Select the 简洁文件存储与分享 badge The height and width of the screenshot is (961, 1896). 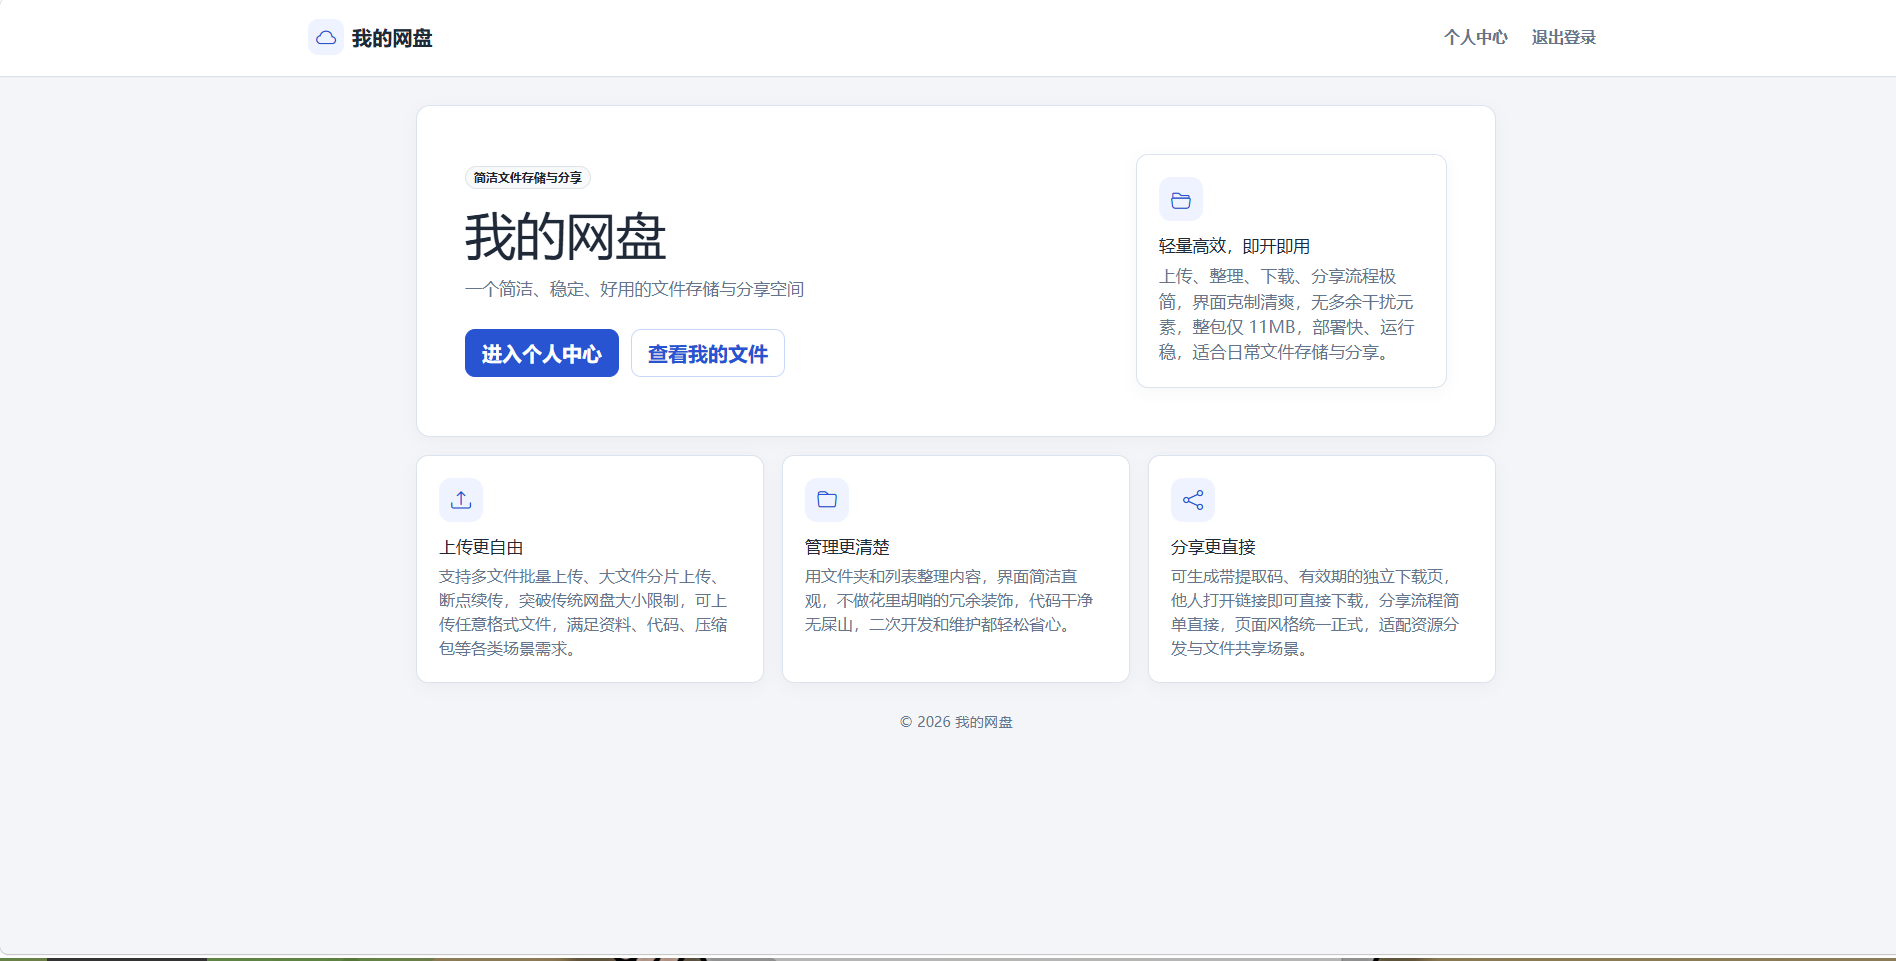(x=530, y=177)
